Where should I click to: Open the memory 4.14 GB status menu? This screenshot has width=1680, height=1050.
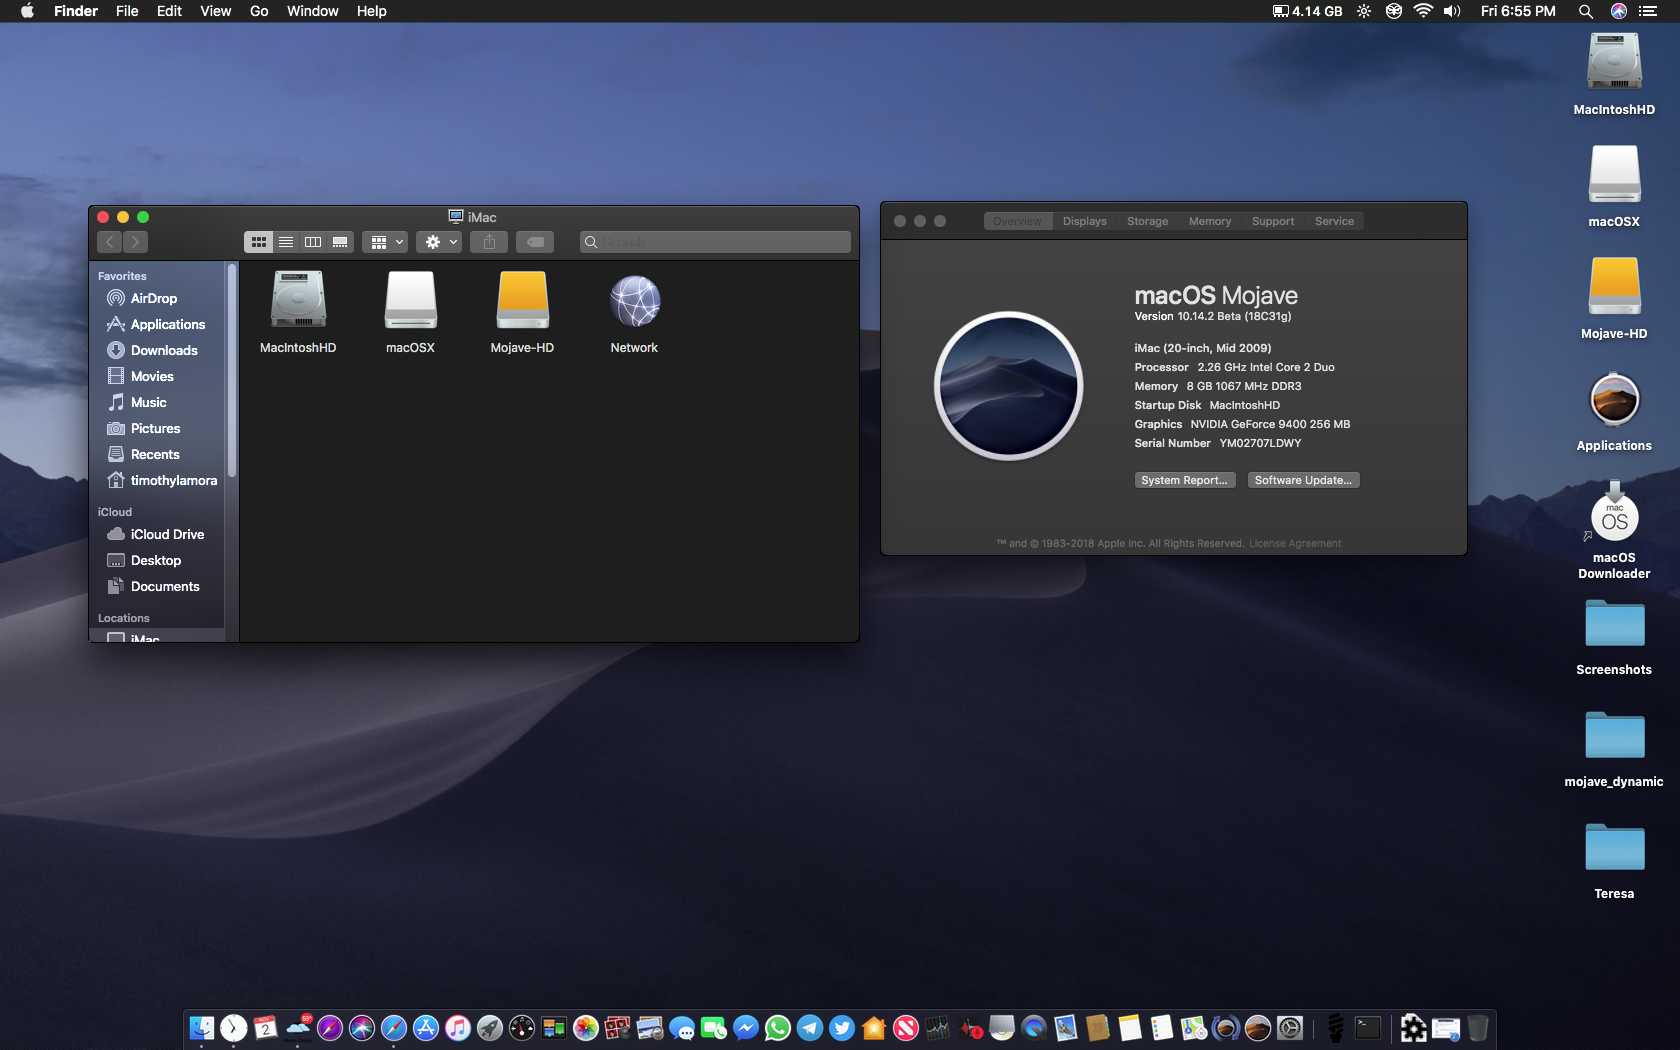click(x=1307, y=11)
